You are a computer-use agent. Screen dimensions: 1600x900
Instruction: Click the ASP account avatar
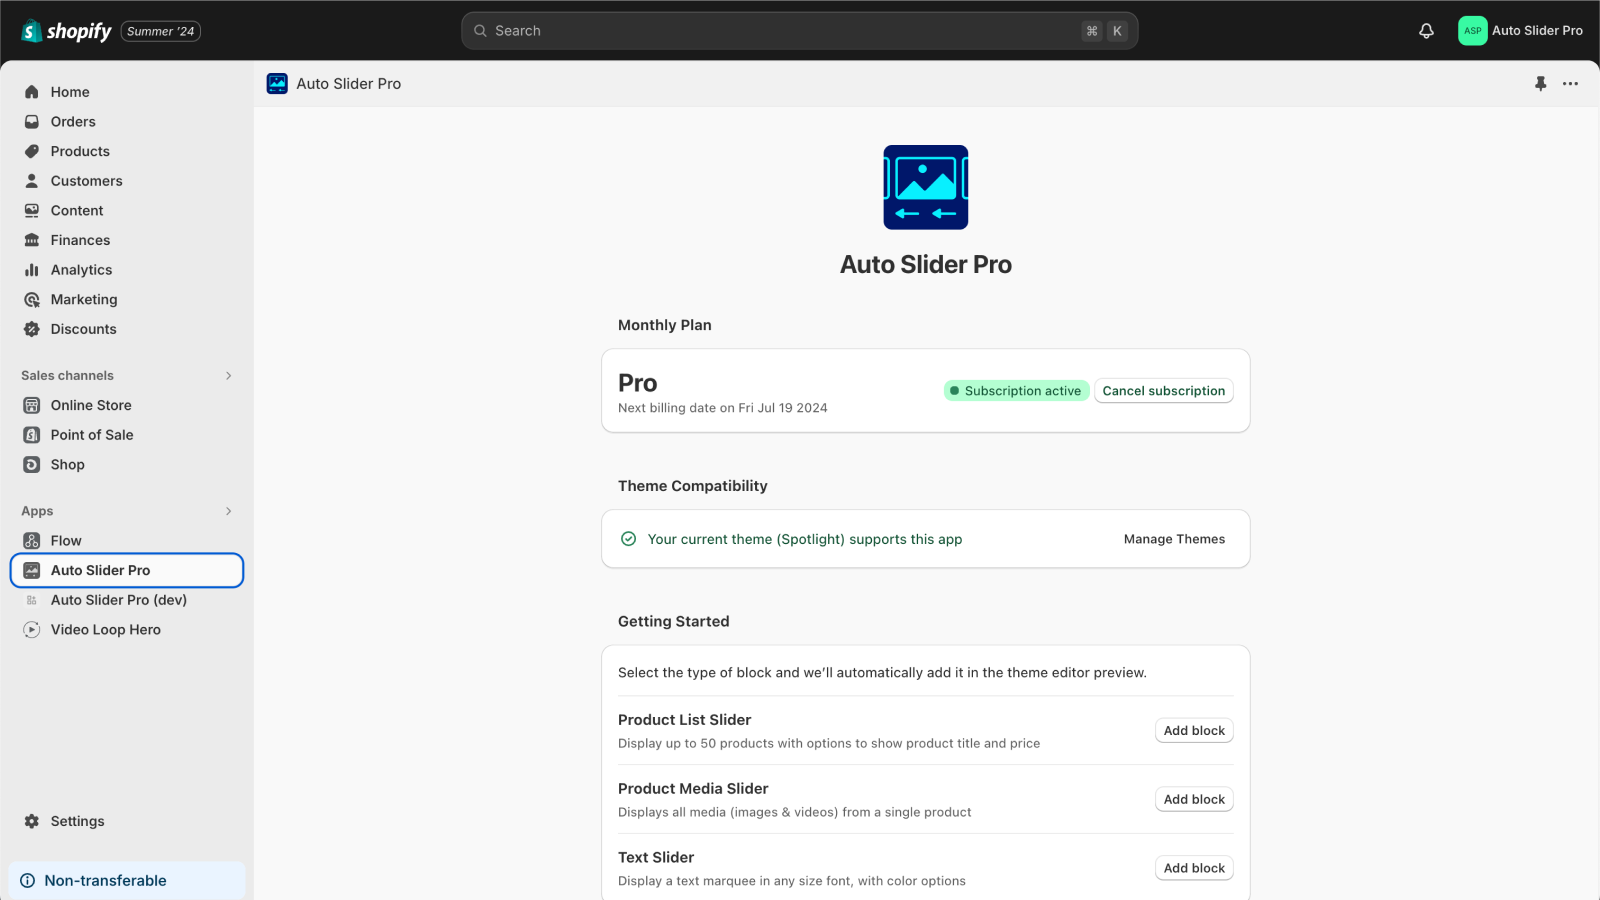pyautogui.click(x=1472, y=31)
